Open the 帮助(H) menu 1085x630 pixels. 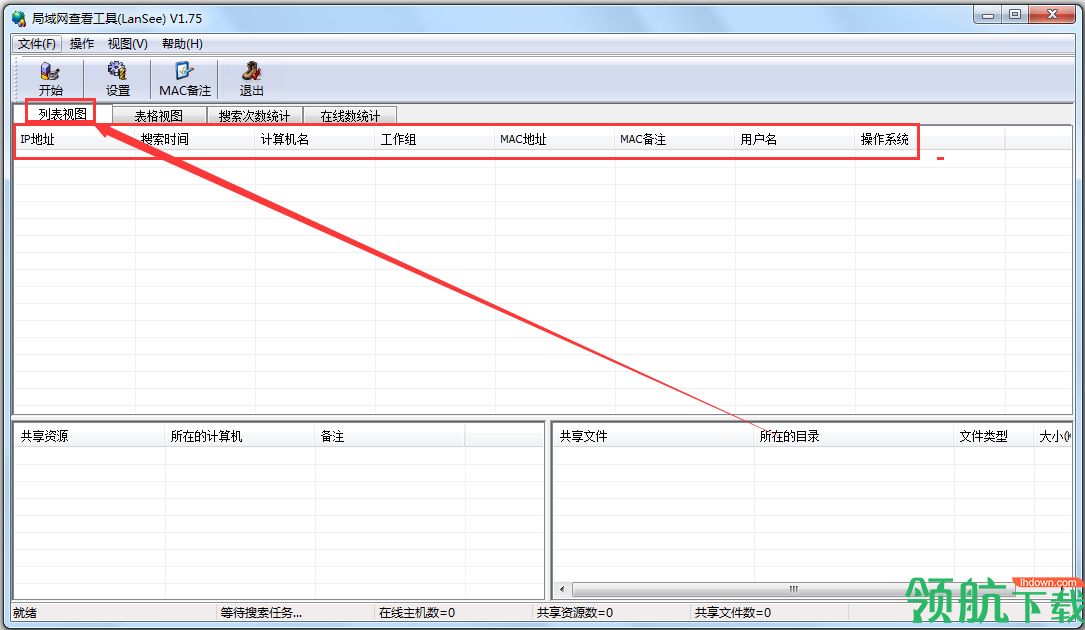coord(182,44)
